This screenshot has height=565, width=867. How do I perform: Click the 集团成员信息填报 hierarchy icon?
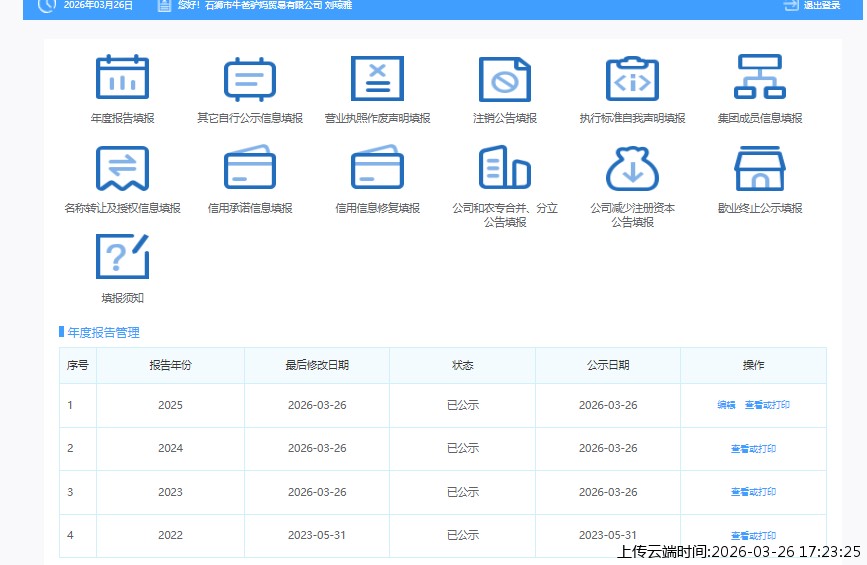760,79
